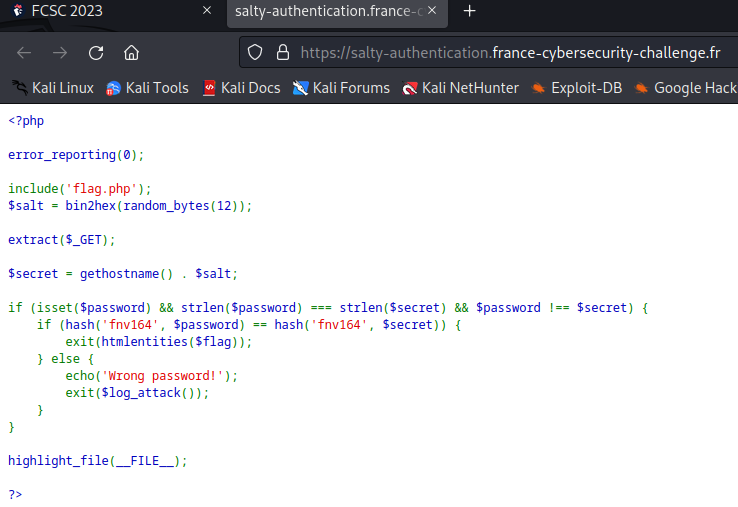Go to the browser home page

click(x=131, y=52)
